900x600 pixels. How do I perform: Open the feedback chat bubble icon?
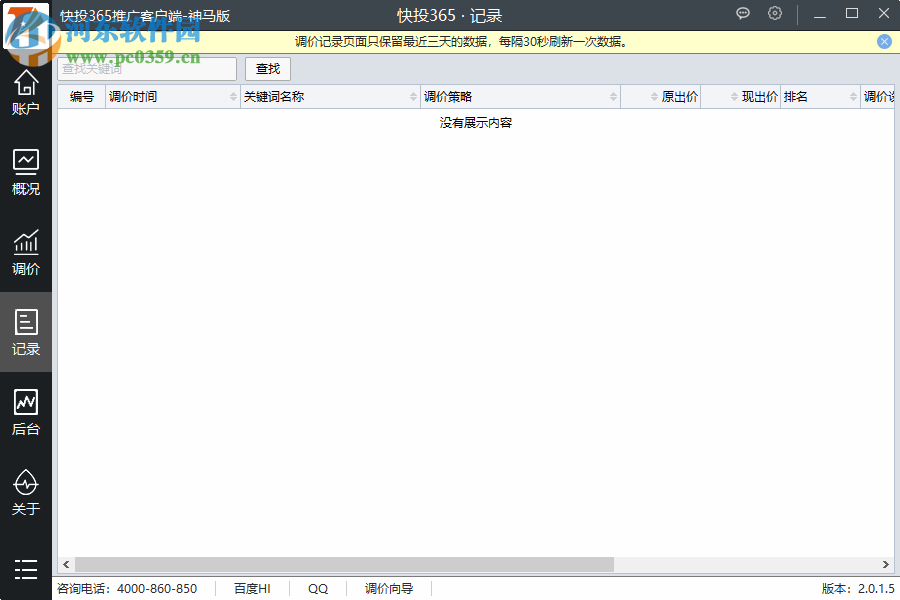(742, 13)
